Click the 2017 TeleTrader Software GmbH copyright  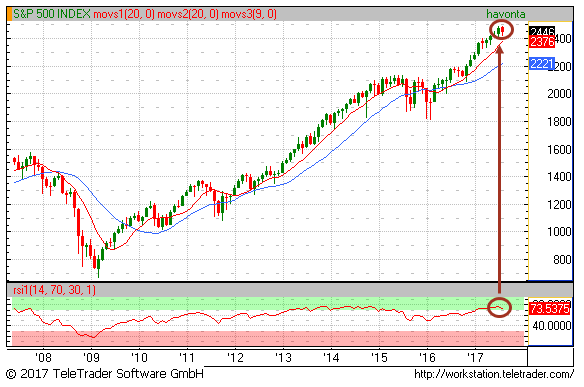(x=105, y=374)
